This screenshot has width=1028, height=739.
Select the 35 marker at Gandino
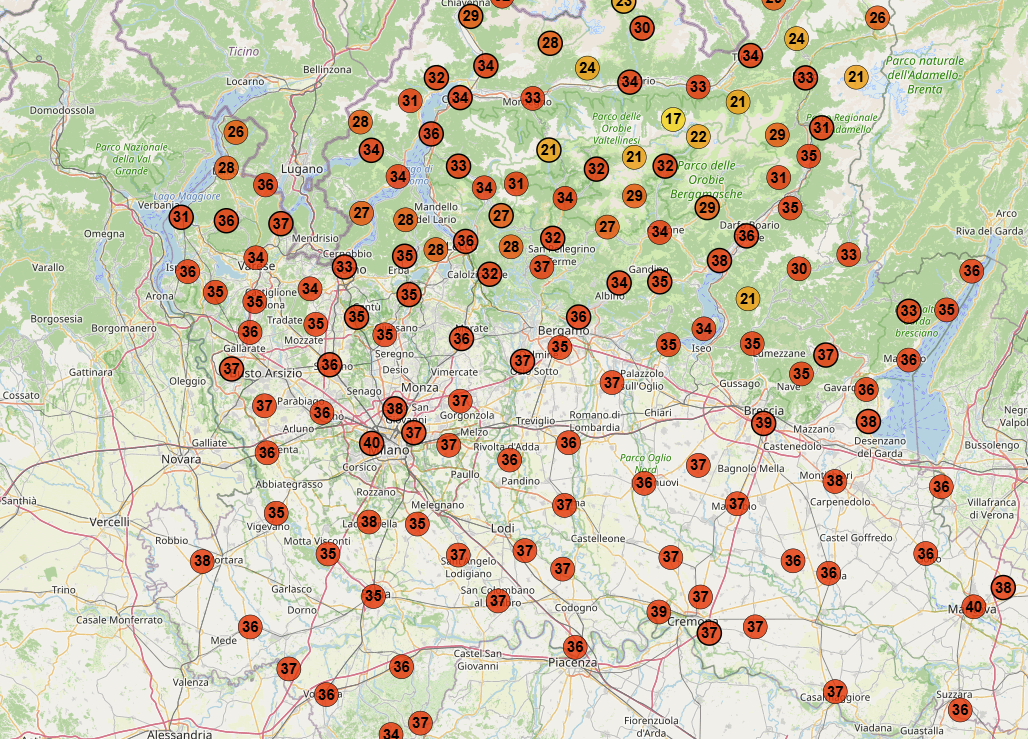click(659, 282)
